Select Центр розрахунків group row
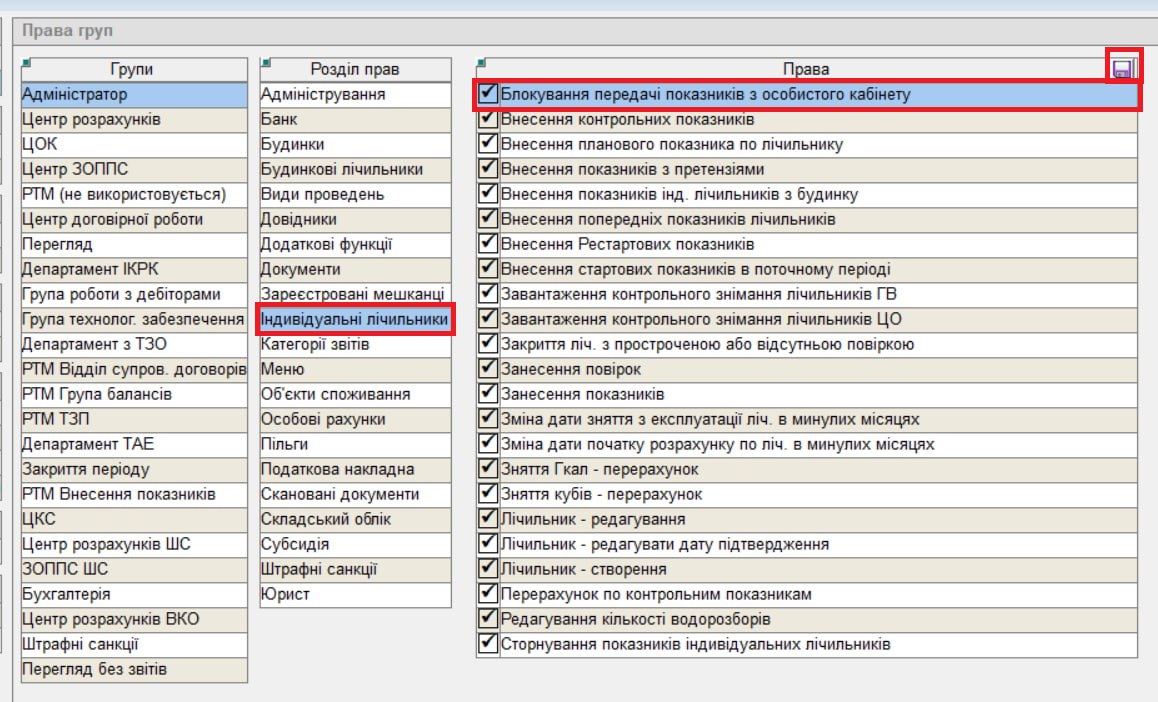 coord(134,120)
